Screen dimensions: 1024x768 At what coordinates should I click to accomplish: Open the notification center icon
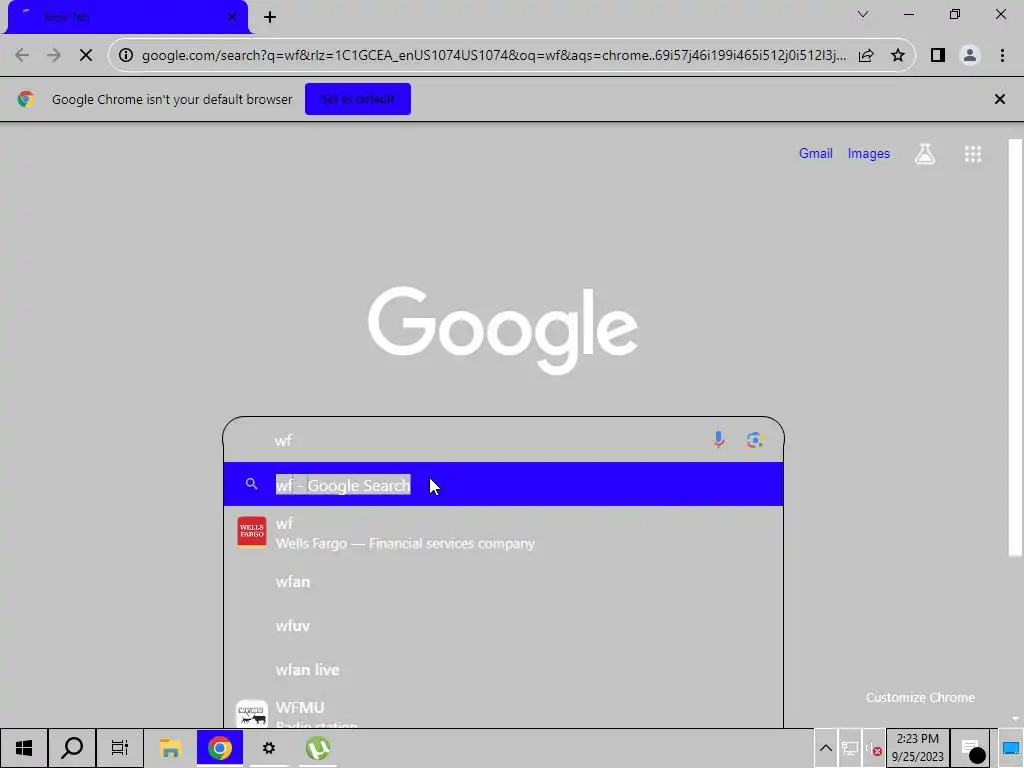click(x=972, y=748)
